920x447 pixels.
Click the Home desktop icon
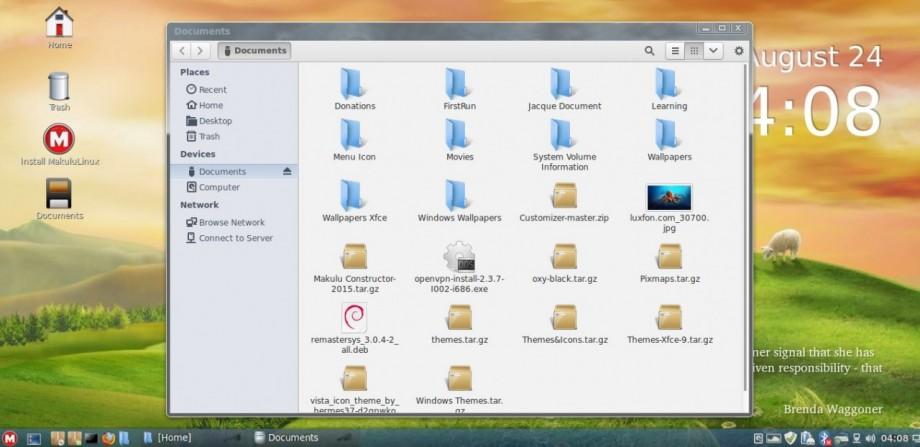(59, 27)
